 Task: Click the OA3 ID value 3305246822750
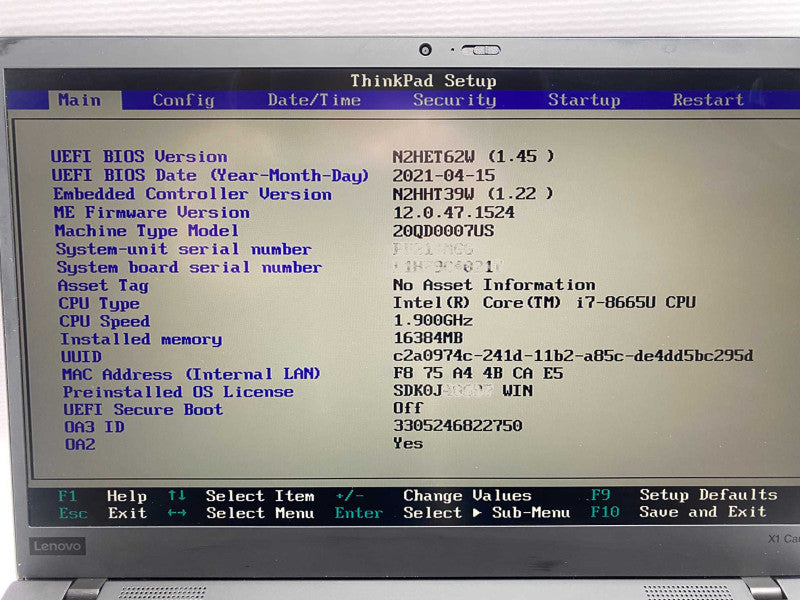[x=458, y=426]
